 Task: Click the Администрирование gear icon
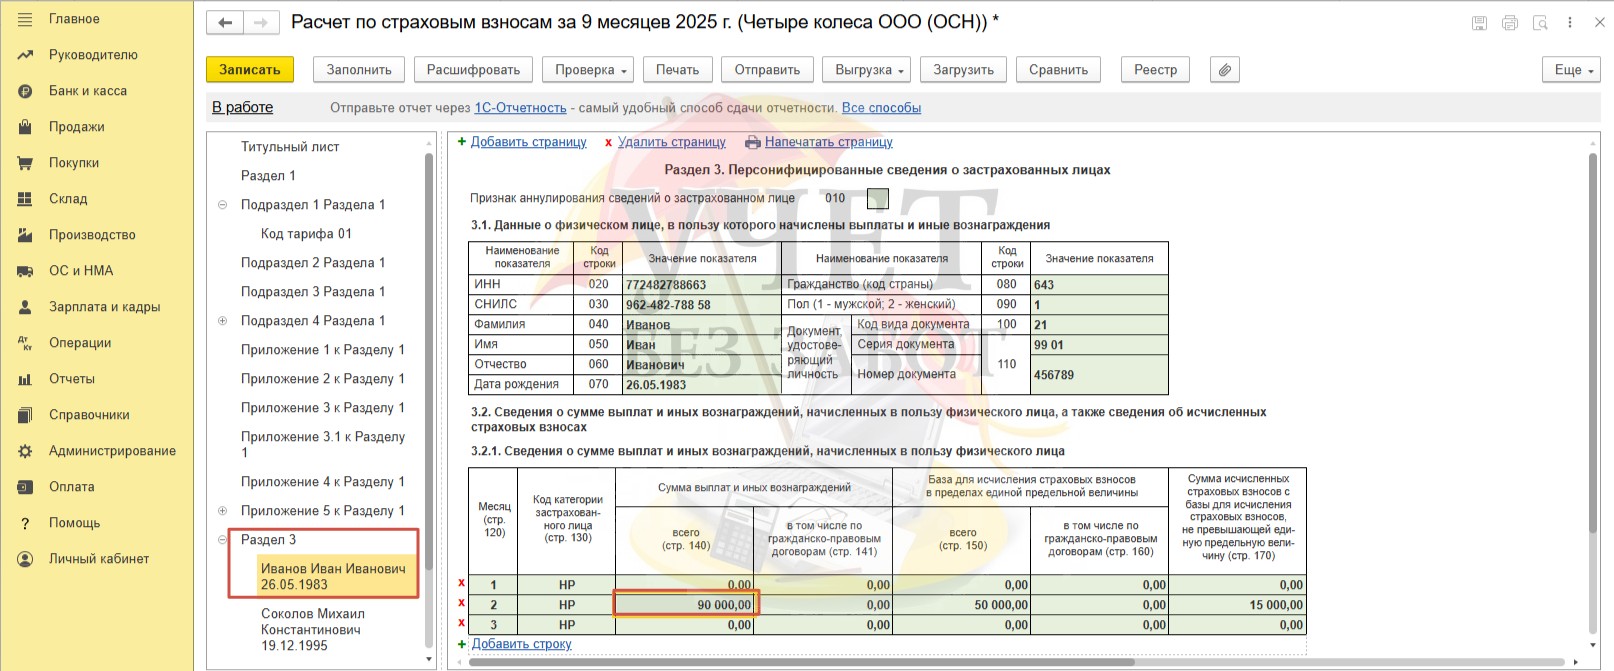(25, 451)
